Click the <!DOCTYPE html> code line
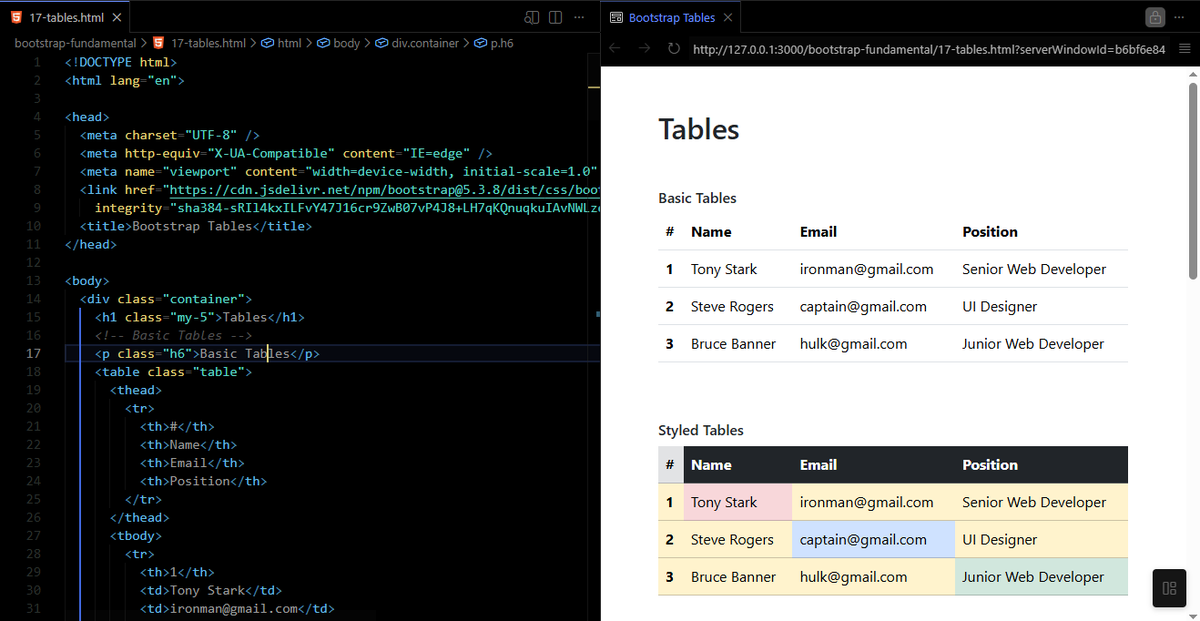The image size is (1200, 621). pyautogui.click(x=119, y=62)
